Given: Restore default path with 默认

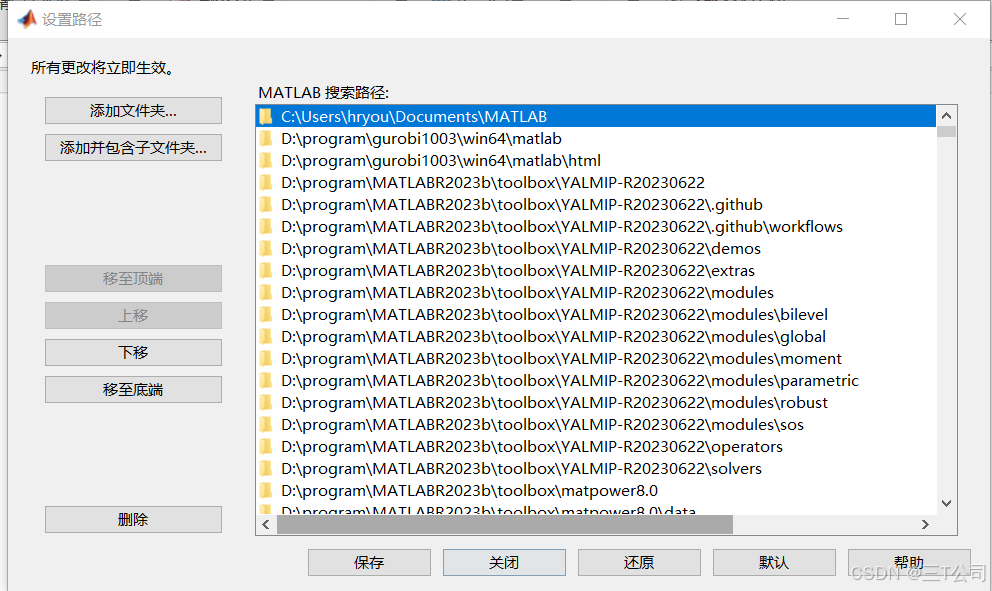Looking at the screenshot, I should click(x=774, y=563).
